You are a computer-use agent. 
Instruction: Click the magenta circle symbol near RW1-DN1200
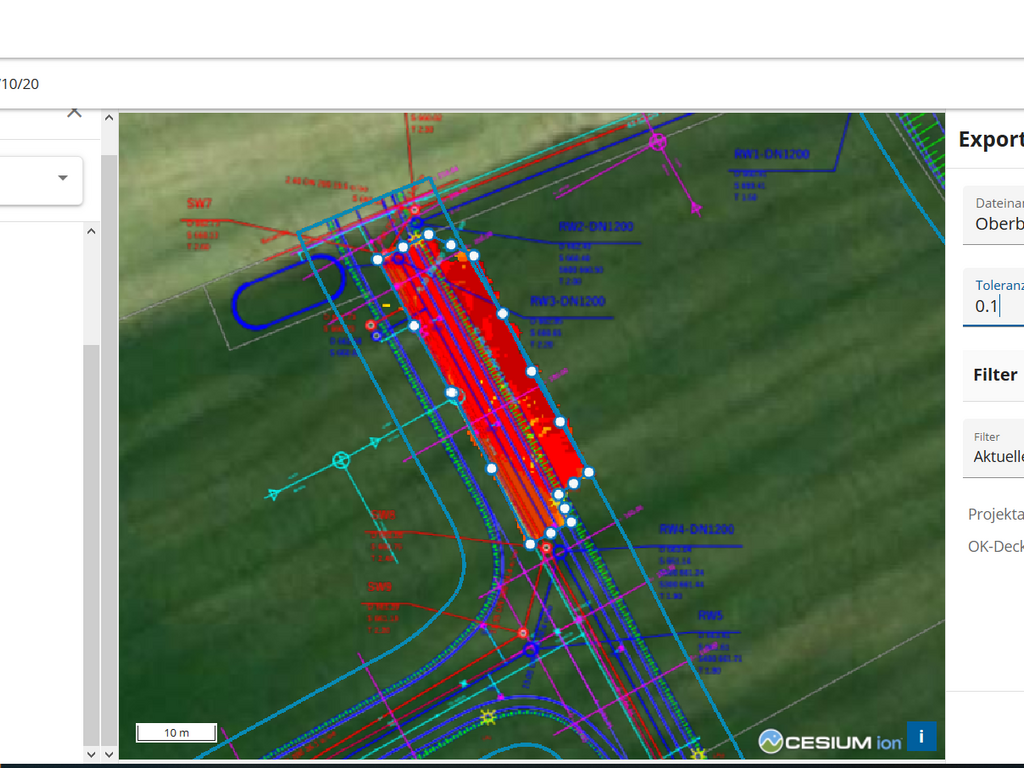(658, 141)
